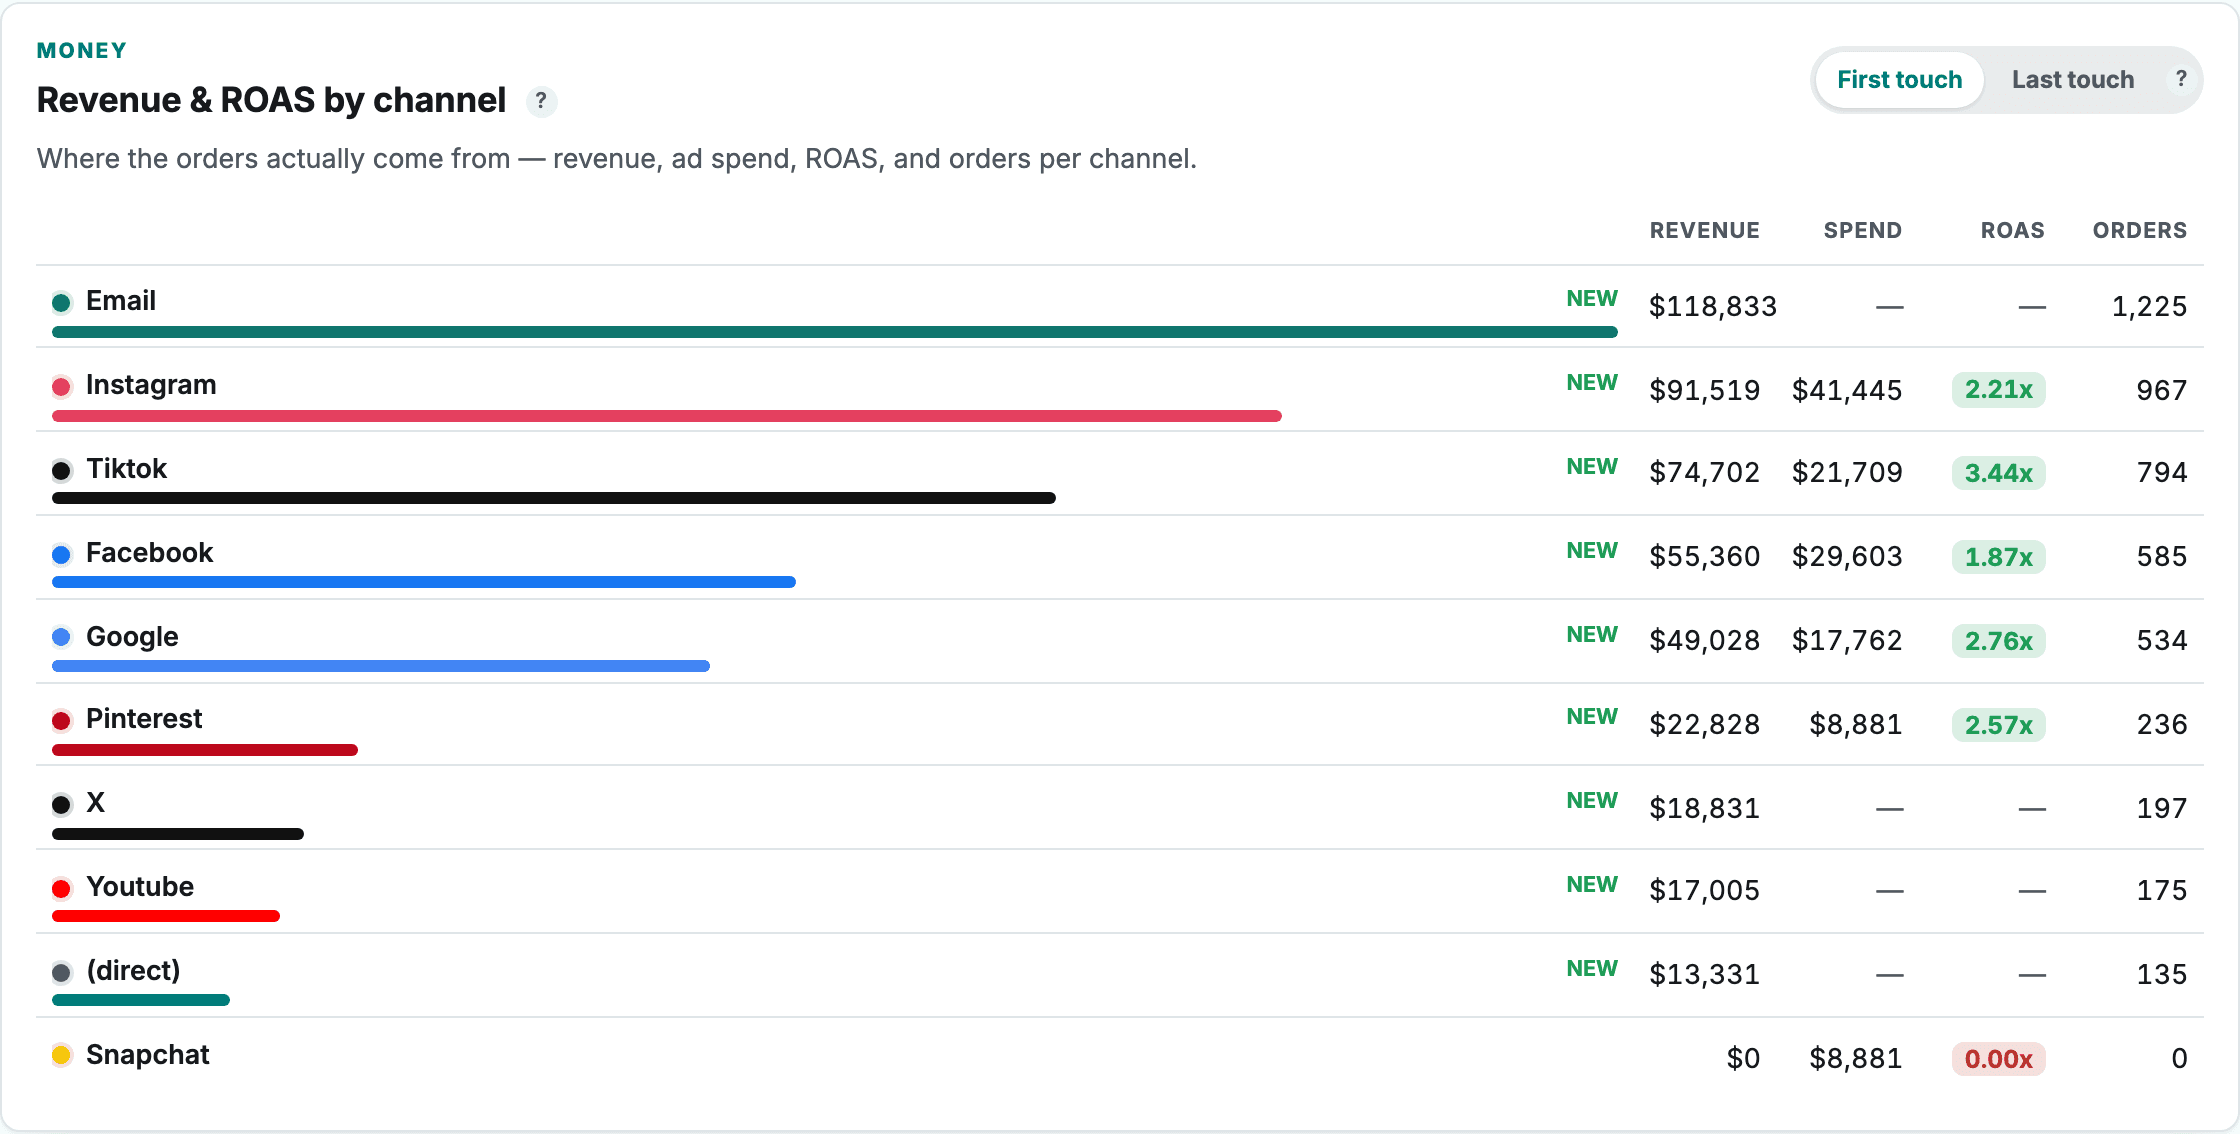
Task: Click the MONEY section label
Action: [82, 51]
